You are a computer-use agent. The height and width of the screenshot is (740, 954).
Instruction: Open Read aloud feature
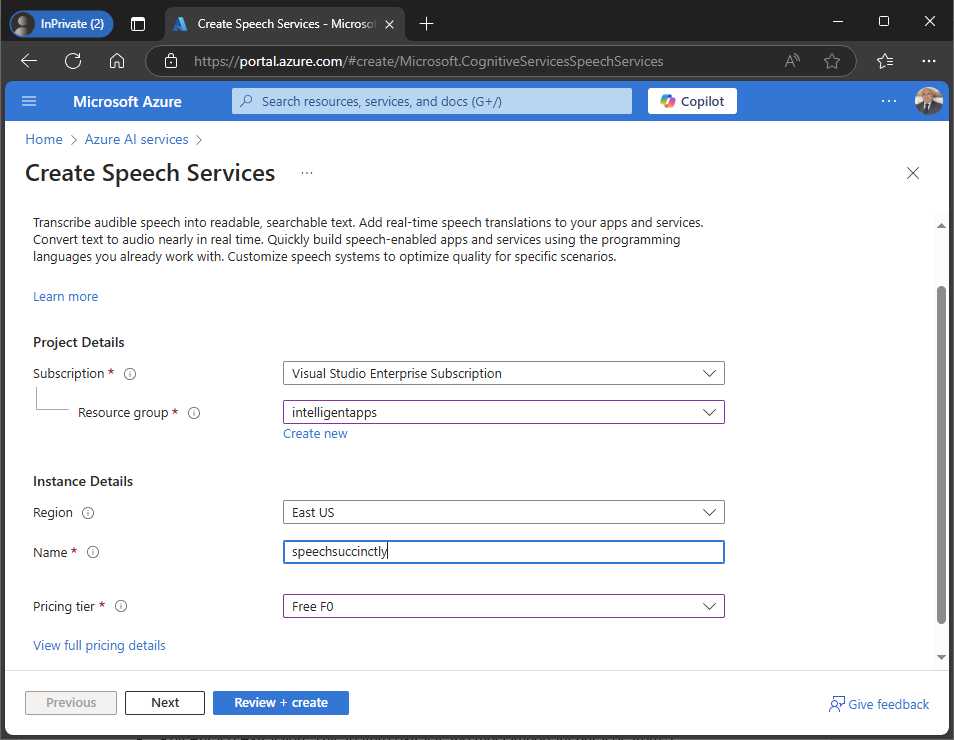[792, 61]
